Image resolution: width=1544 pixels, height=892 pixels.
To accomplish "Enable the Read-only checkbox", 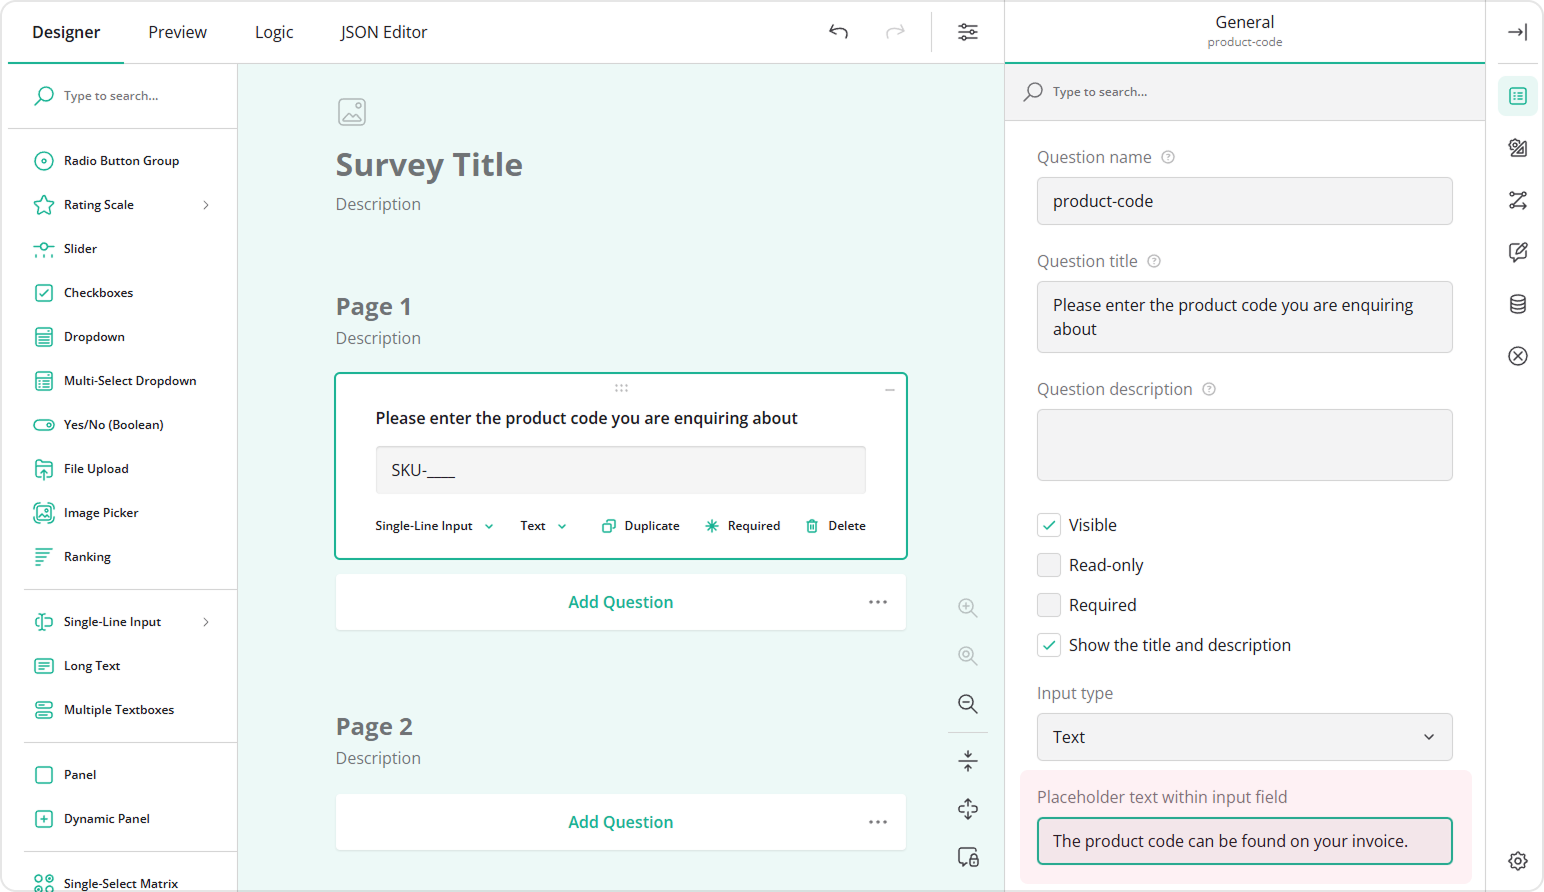I will (1048, 564).
